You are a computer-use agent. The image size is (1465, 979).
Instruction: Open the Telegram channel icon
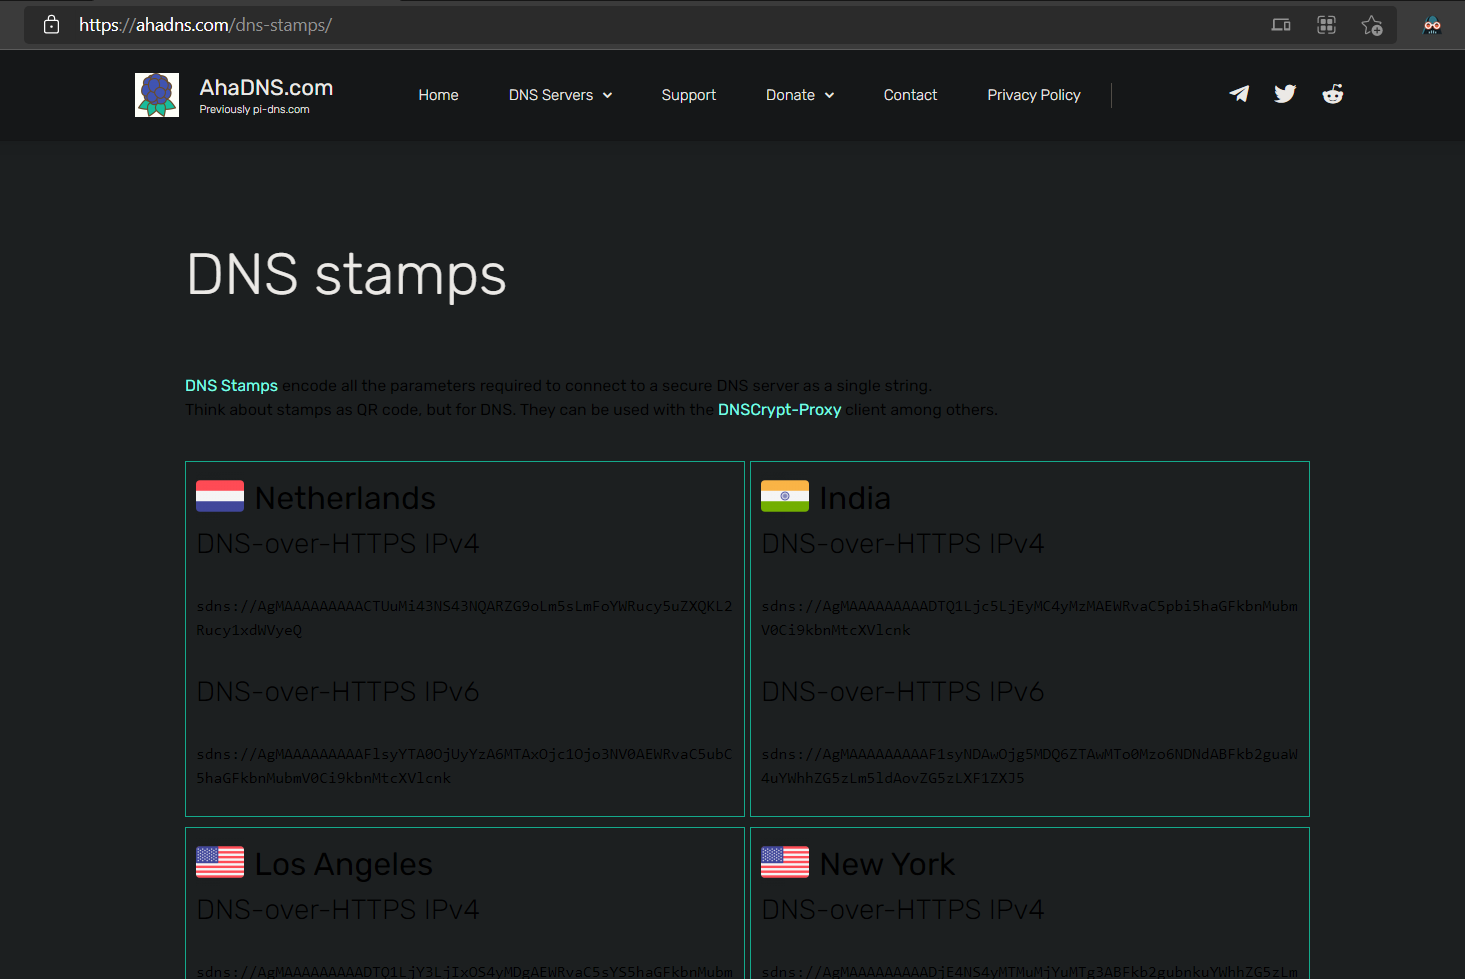[1239, 93]
